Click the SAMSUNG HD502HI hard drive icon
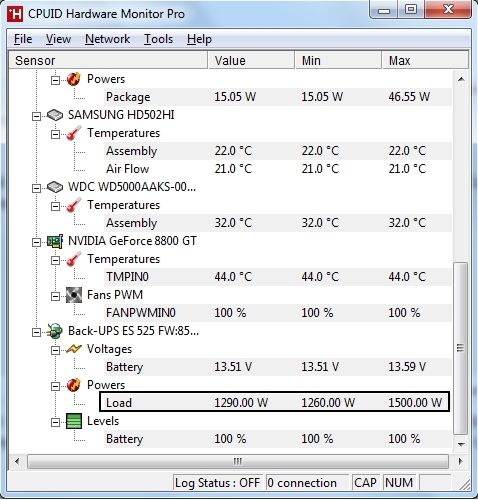Image resolution: width=478 pixels, height=500 pixels. pos(55,115)
